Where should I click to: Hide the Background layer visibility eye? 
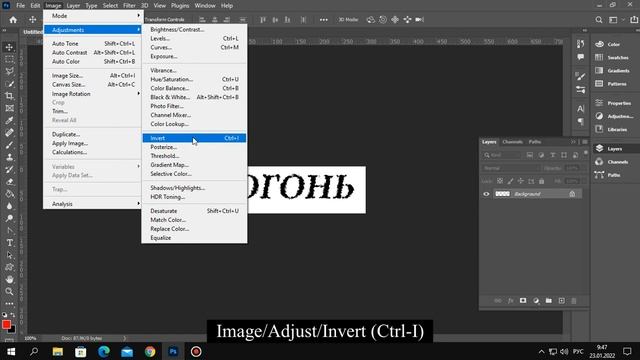(x=486, y=194)
